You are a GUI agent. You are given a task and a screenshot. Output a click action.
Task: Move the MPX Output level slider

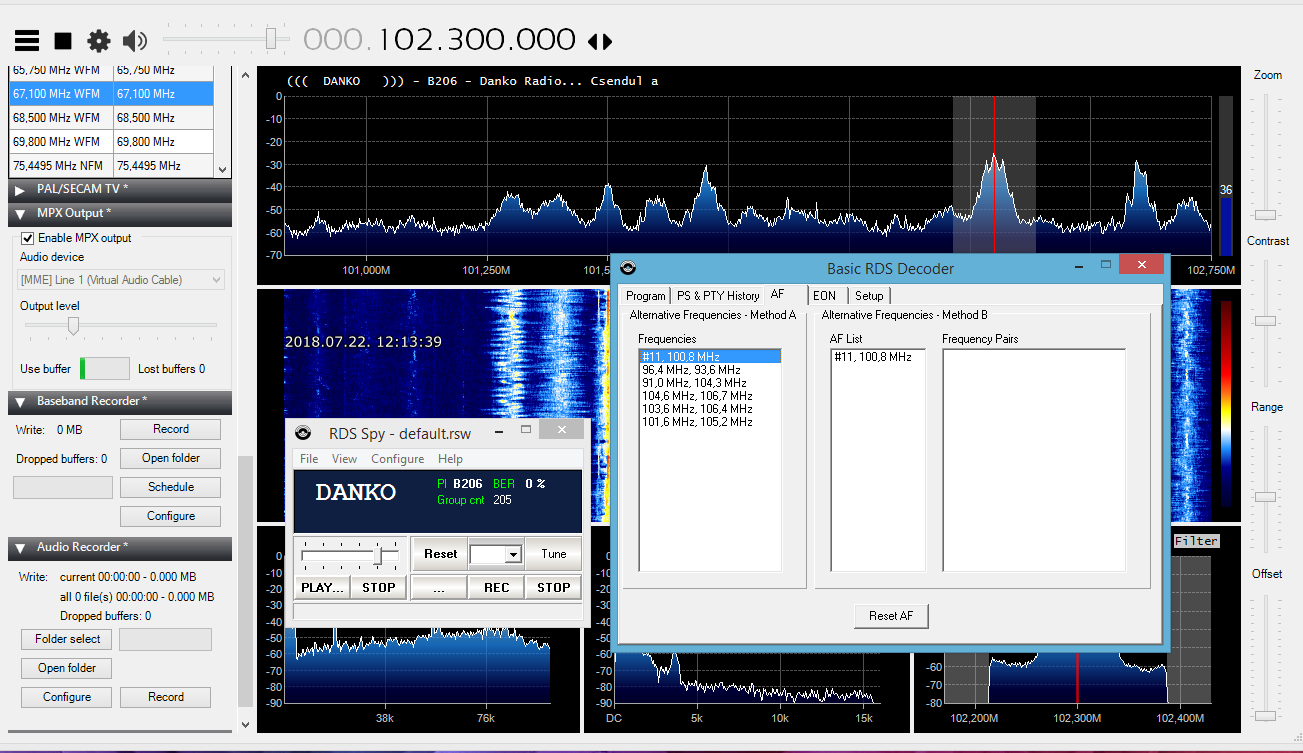coord(73,325)
